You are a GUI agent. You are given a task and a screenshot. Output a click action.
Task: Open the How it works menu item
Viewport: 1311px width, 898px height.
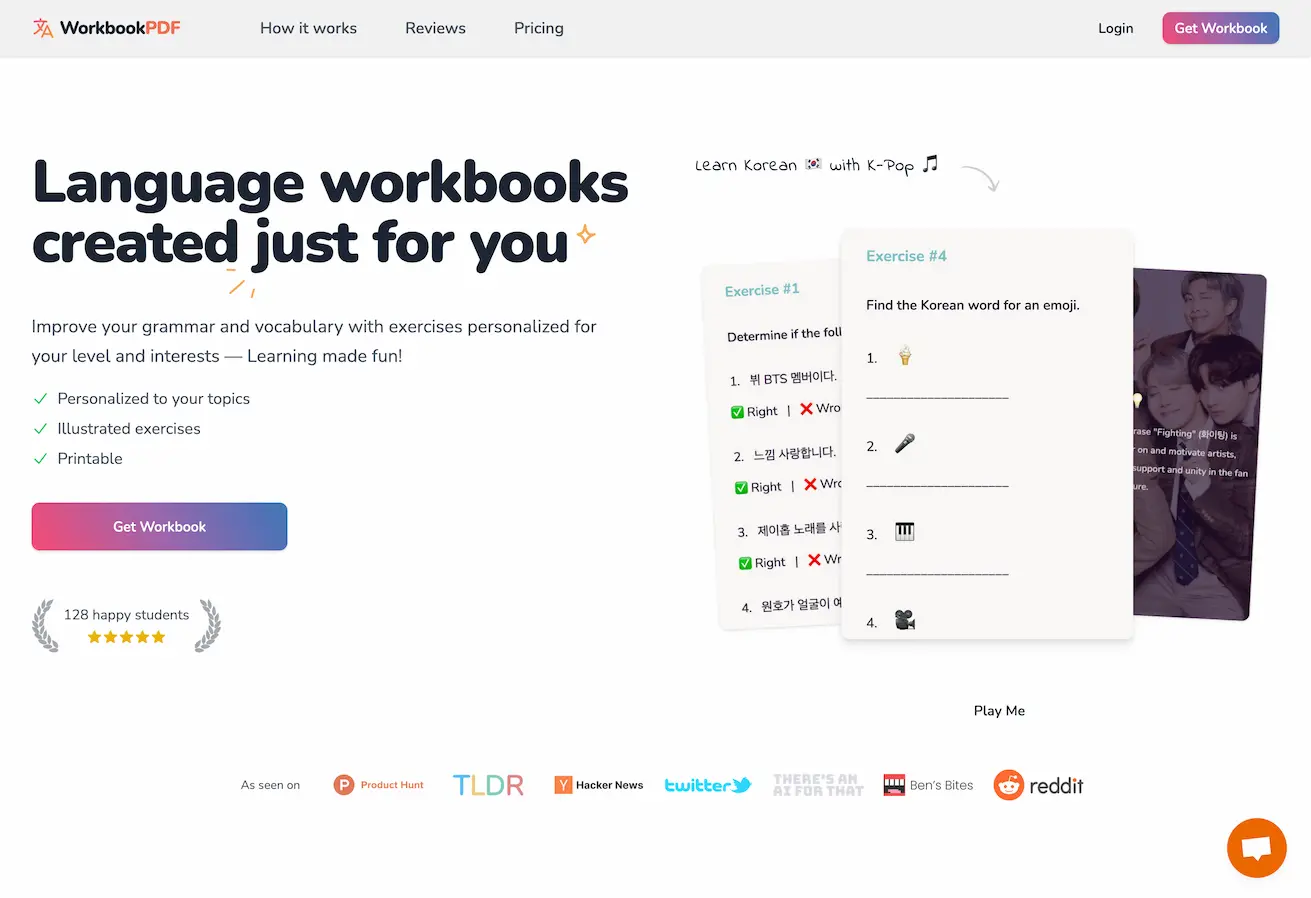click(308, 28)
